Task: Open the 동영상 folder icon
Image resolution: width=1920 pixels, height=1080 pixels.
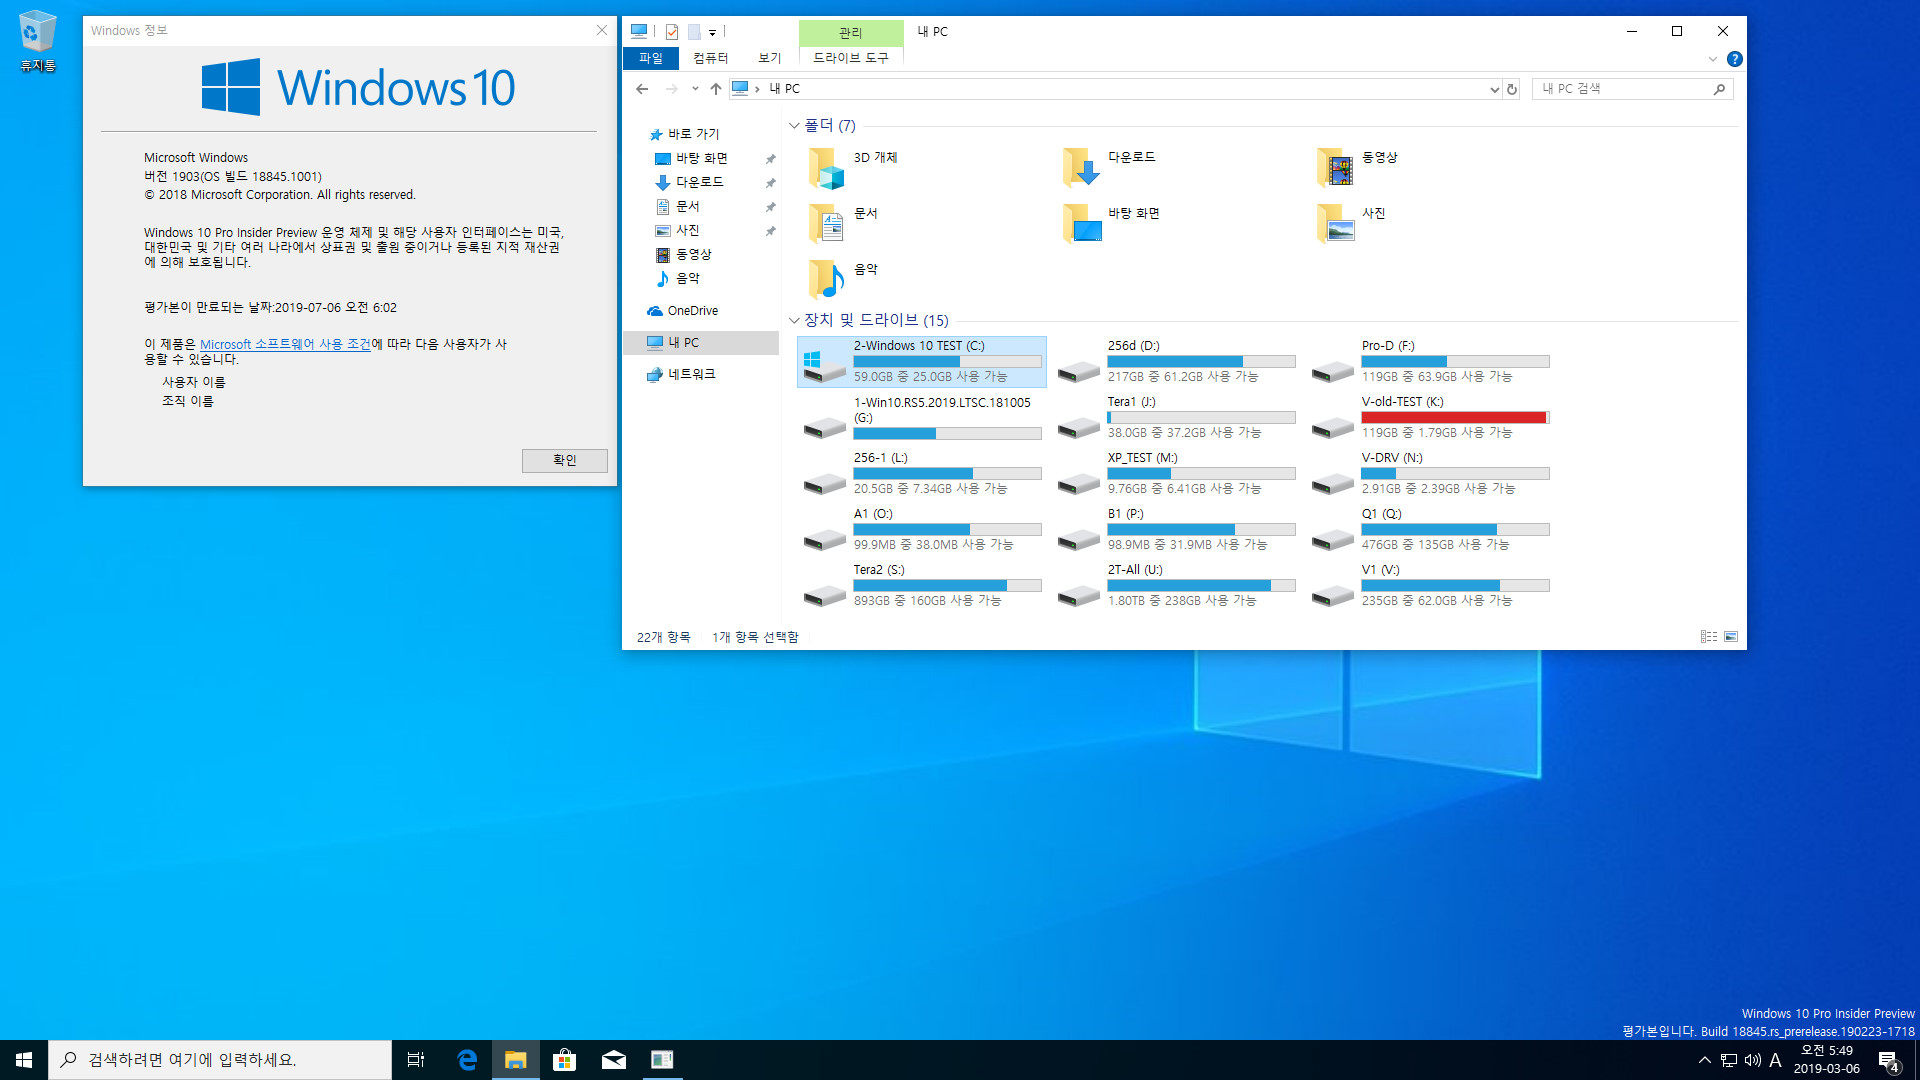Action: [1335, 168]
